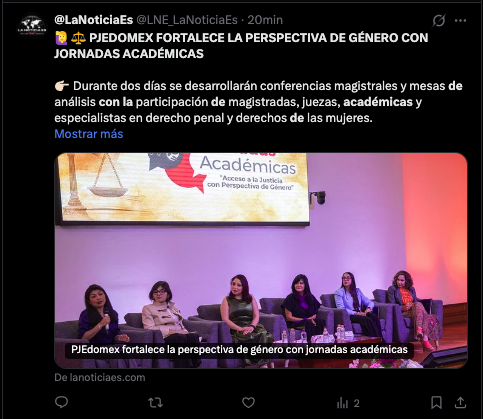The image size is (483, 419).
Task: Open LaNoticiaEs profile avatar
Action: pyautogui.click(x=32, y=25)
